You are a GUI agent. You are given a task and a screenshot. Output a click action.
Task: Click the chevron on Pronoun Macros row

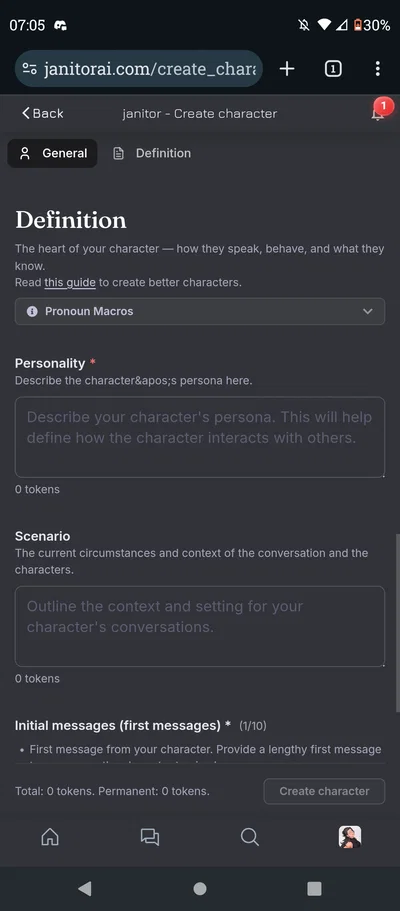tap(367, 311)
